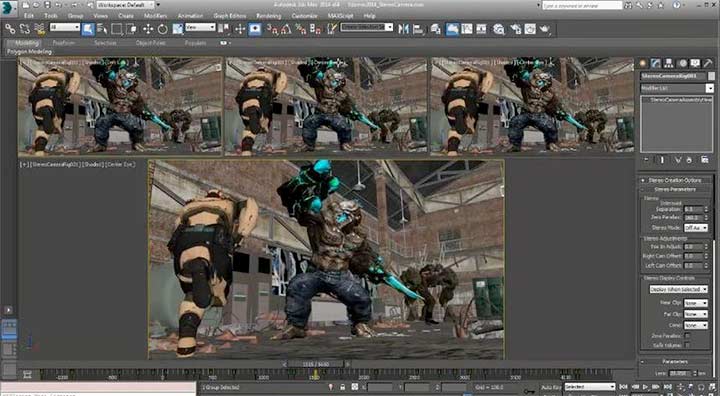Viewport: 720px width, 396px height.
Task: Open the Layer Manager
Action: point(436,29)
